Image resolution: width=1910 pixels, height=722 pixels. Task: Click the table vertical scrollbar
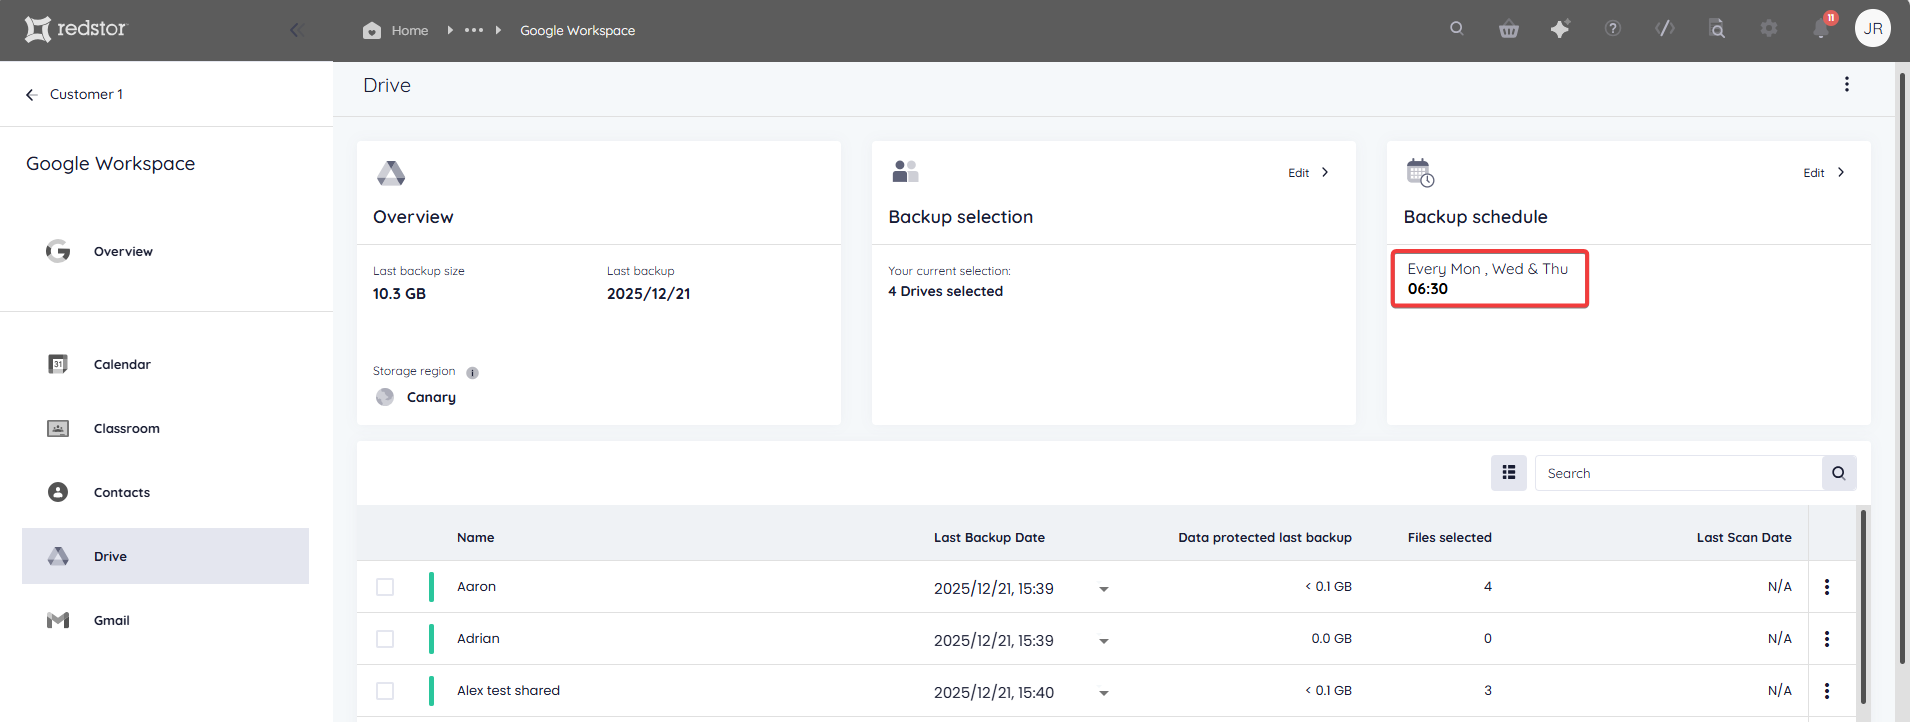click(x=1864, y=607)
